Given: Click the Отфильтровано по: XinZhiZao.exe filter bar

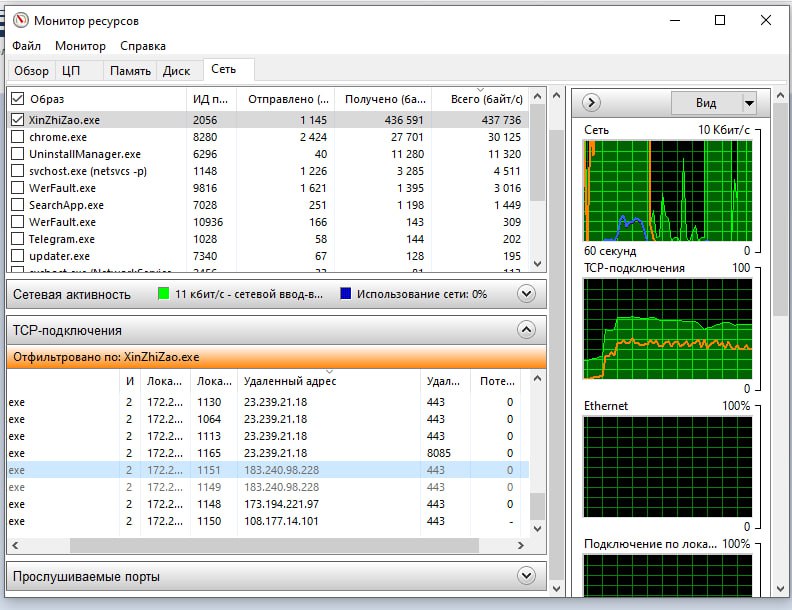Looking at the screenshot, I should point(276,357).
